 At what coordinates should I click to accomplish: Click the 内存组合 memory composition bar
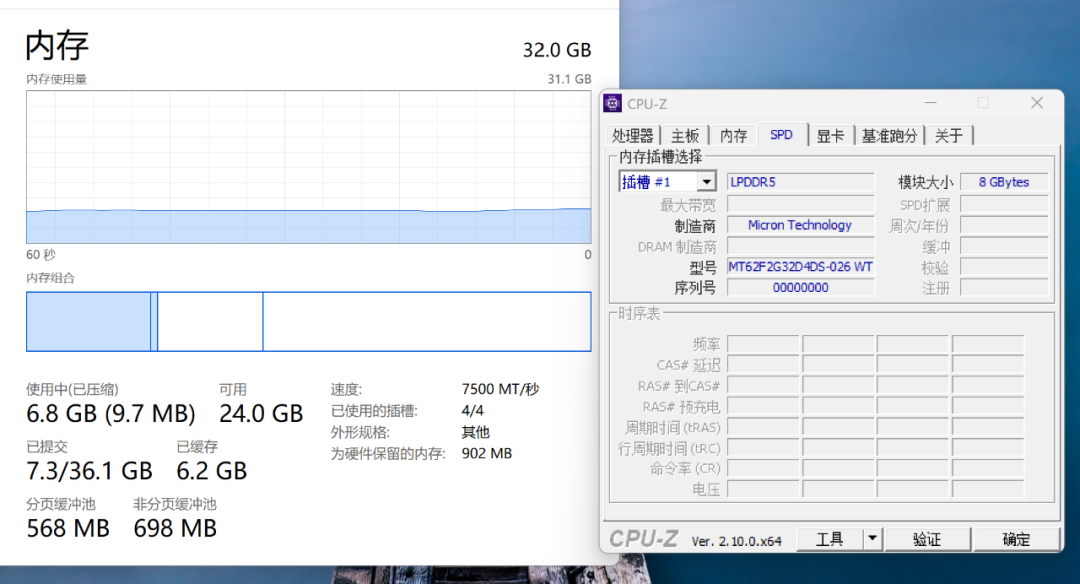pyautogui.click(x=309, y=322)
